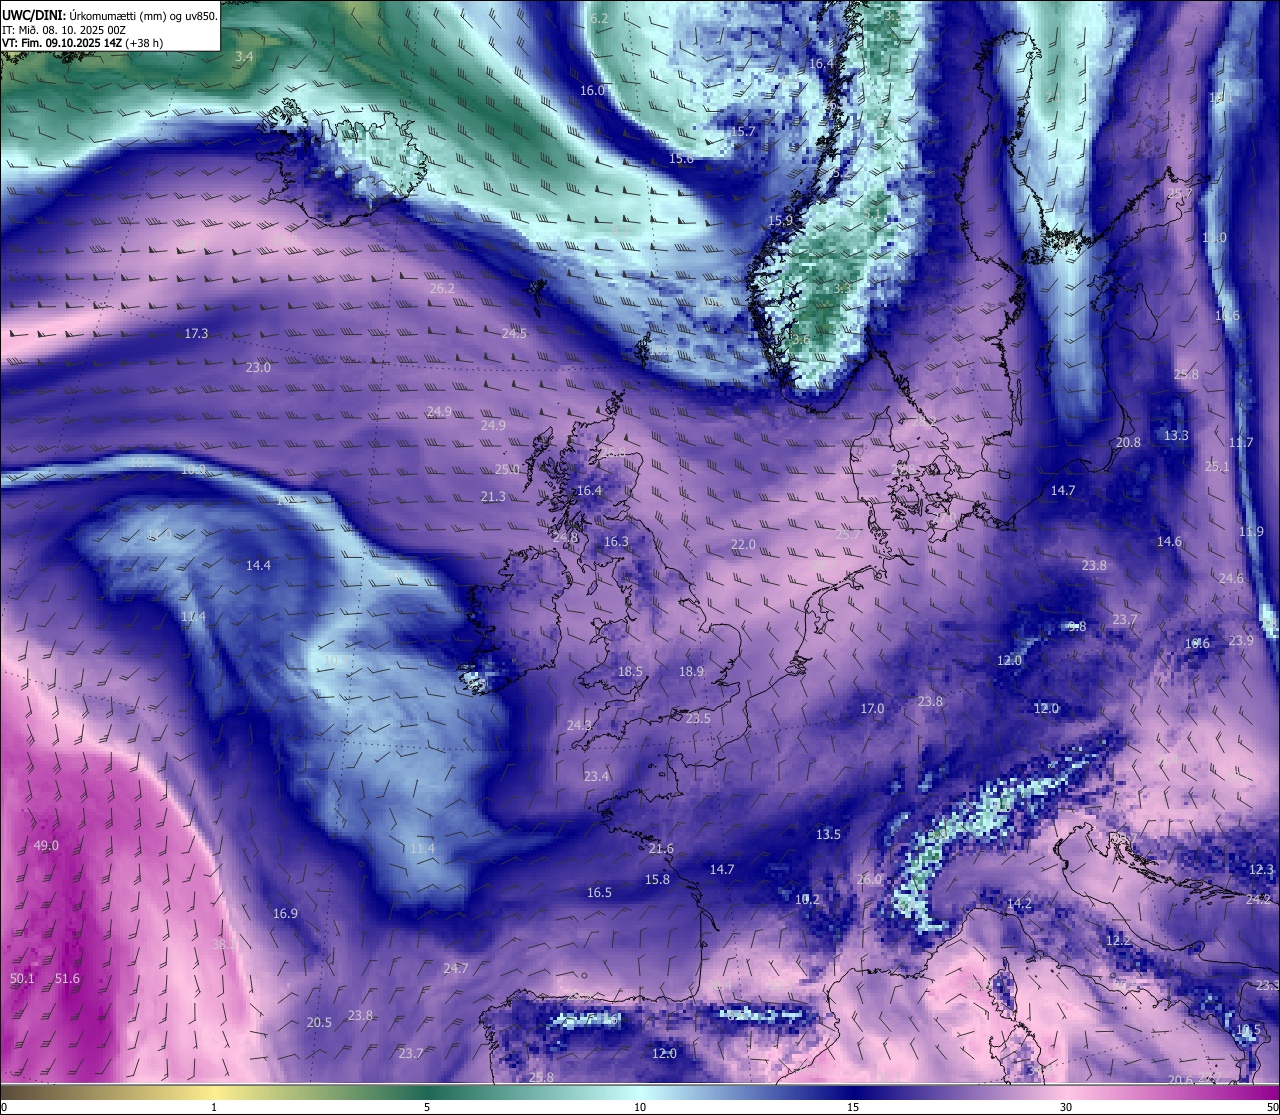Pick the 22.0 value over the North Sea
This screenshot has height=1115, width=1280.
[x=743, y=544]
